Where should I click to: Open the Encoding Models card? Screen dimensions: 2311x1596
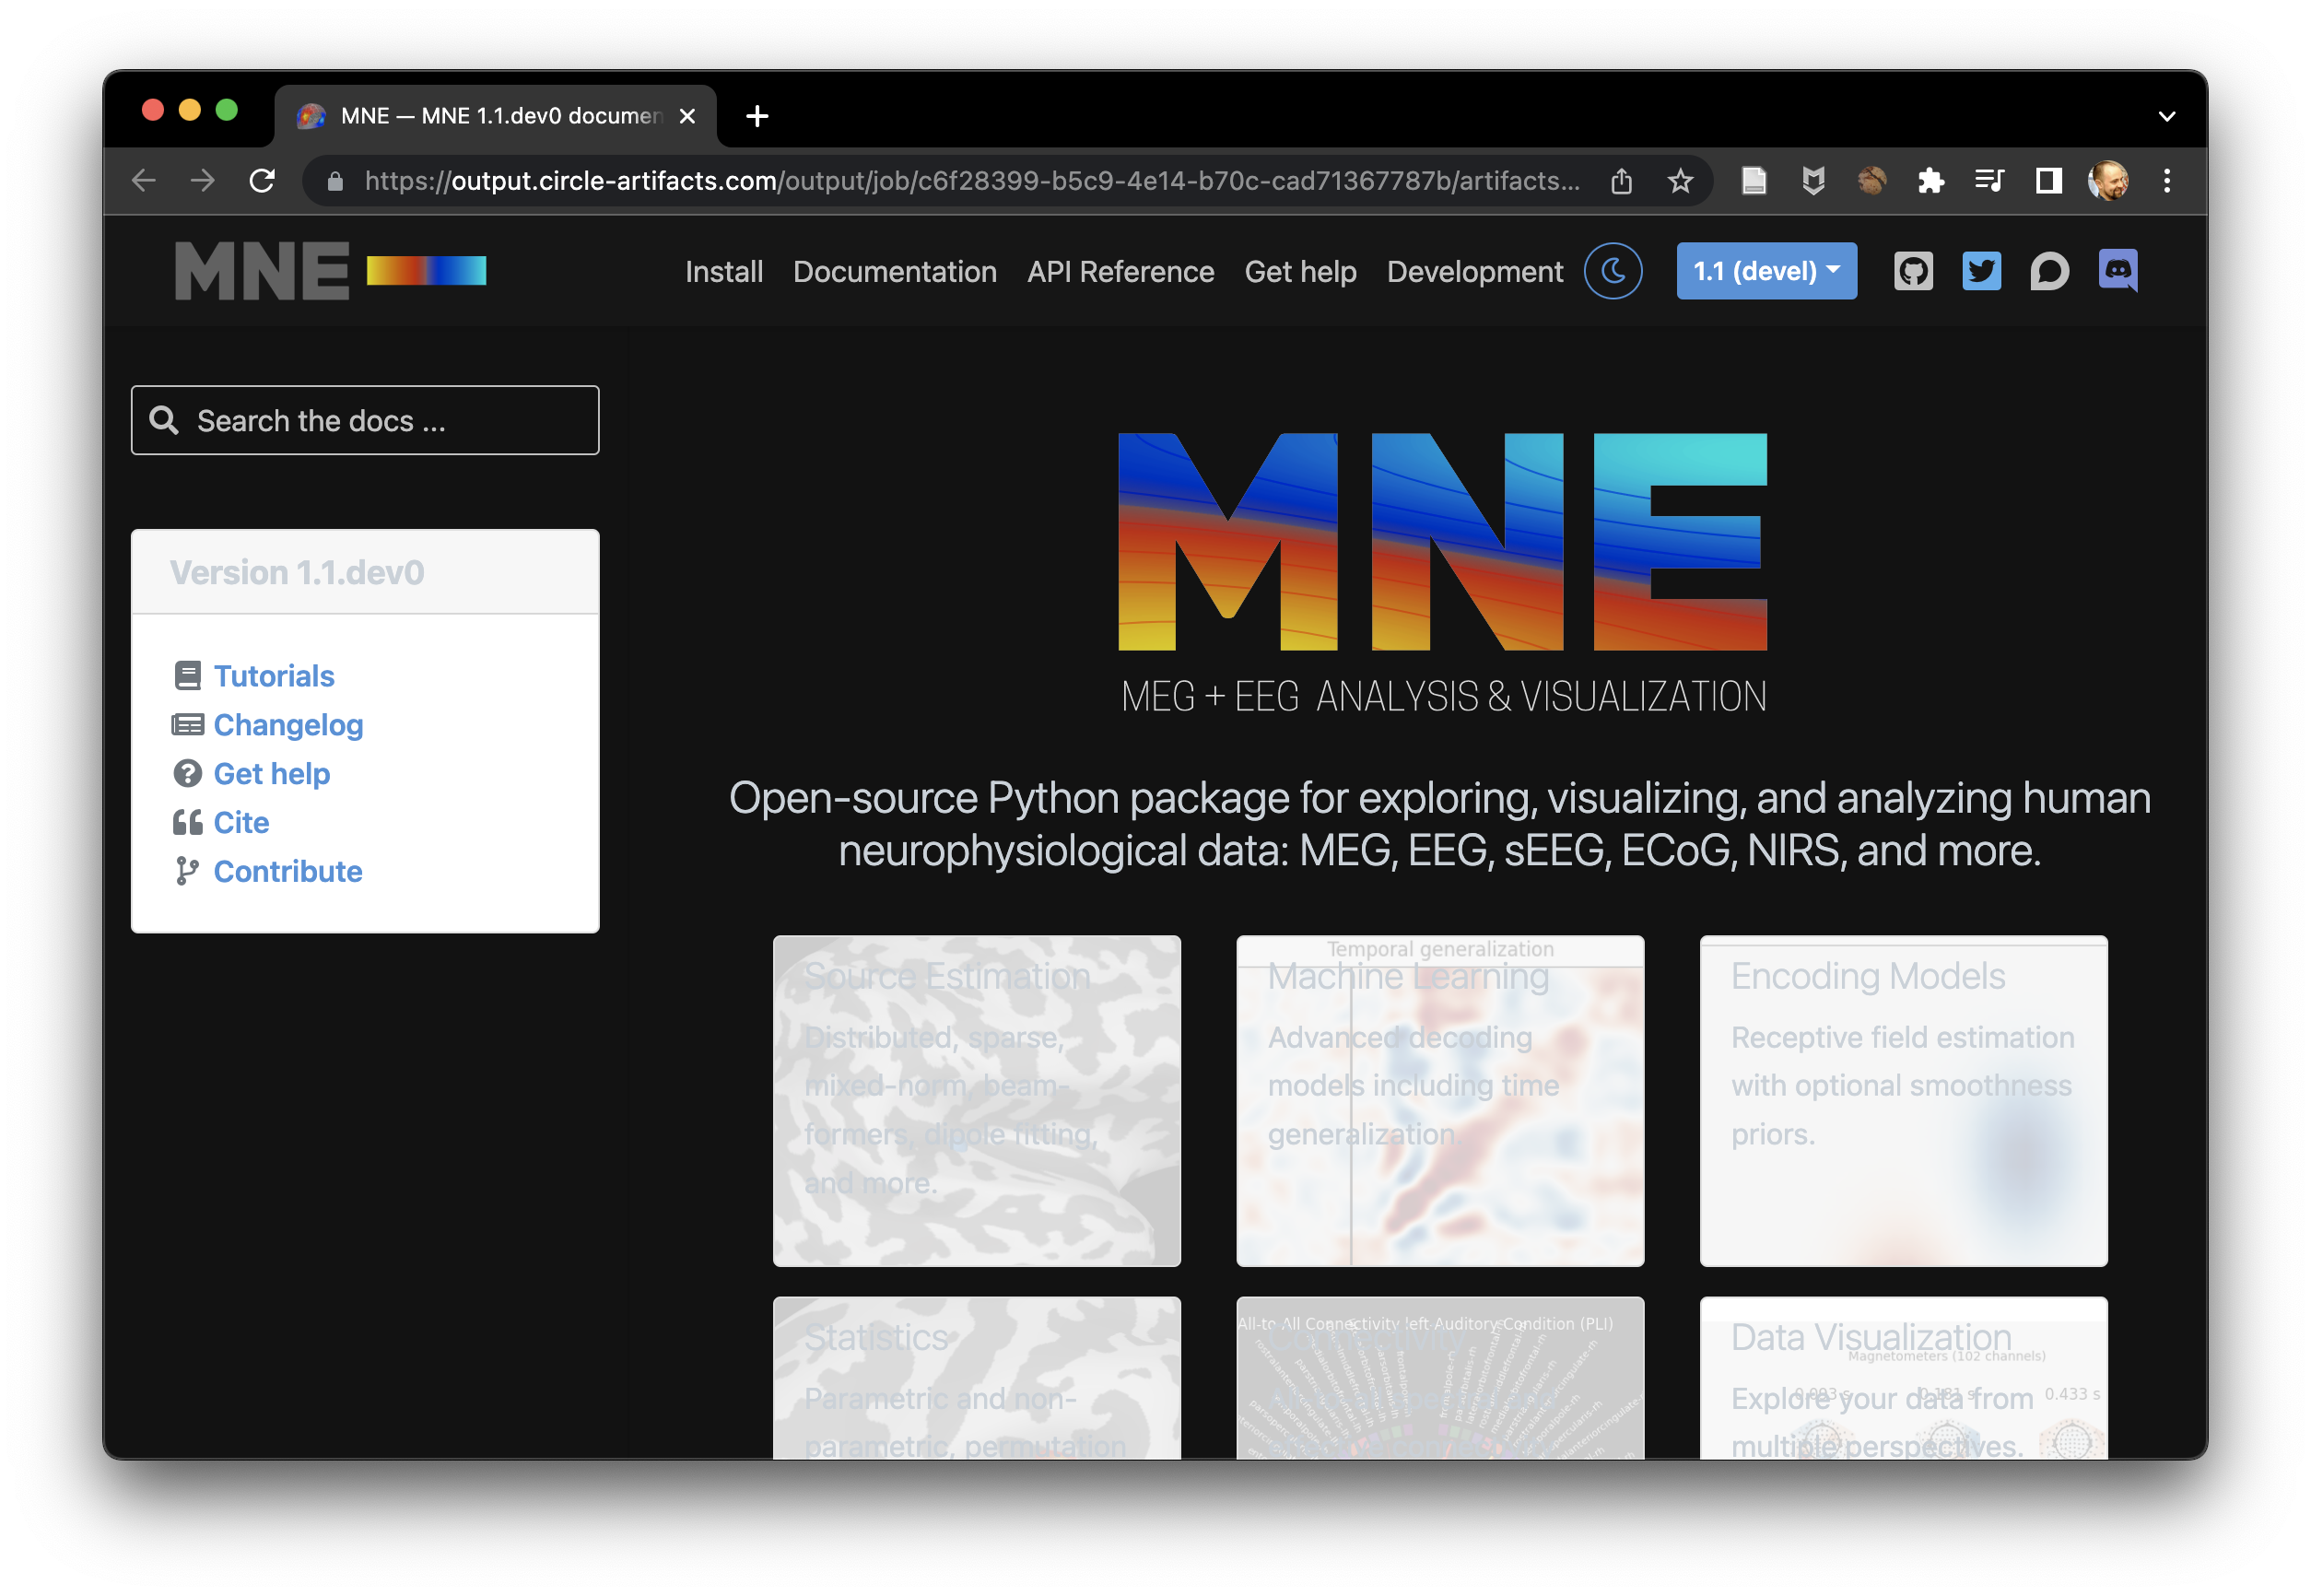click(x=1903, y=1101)
